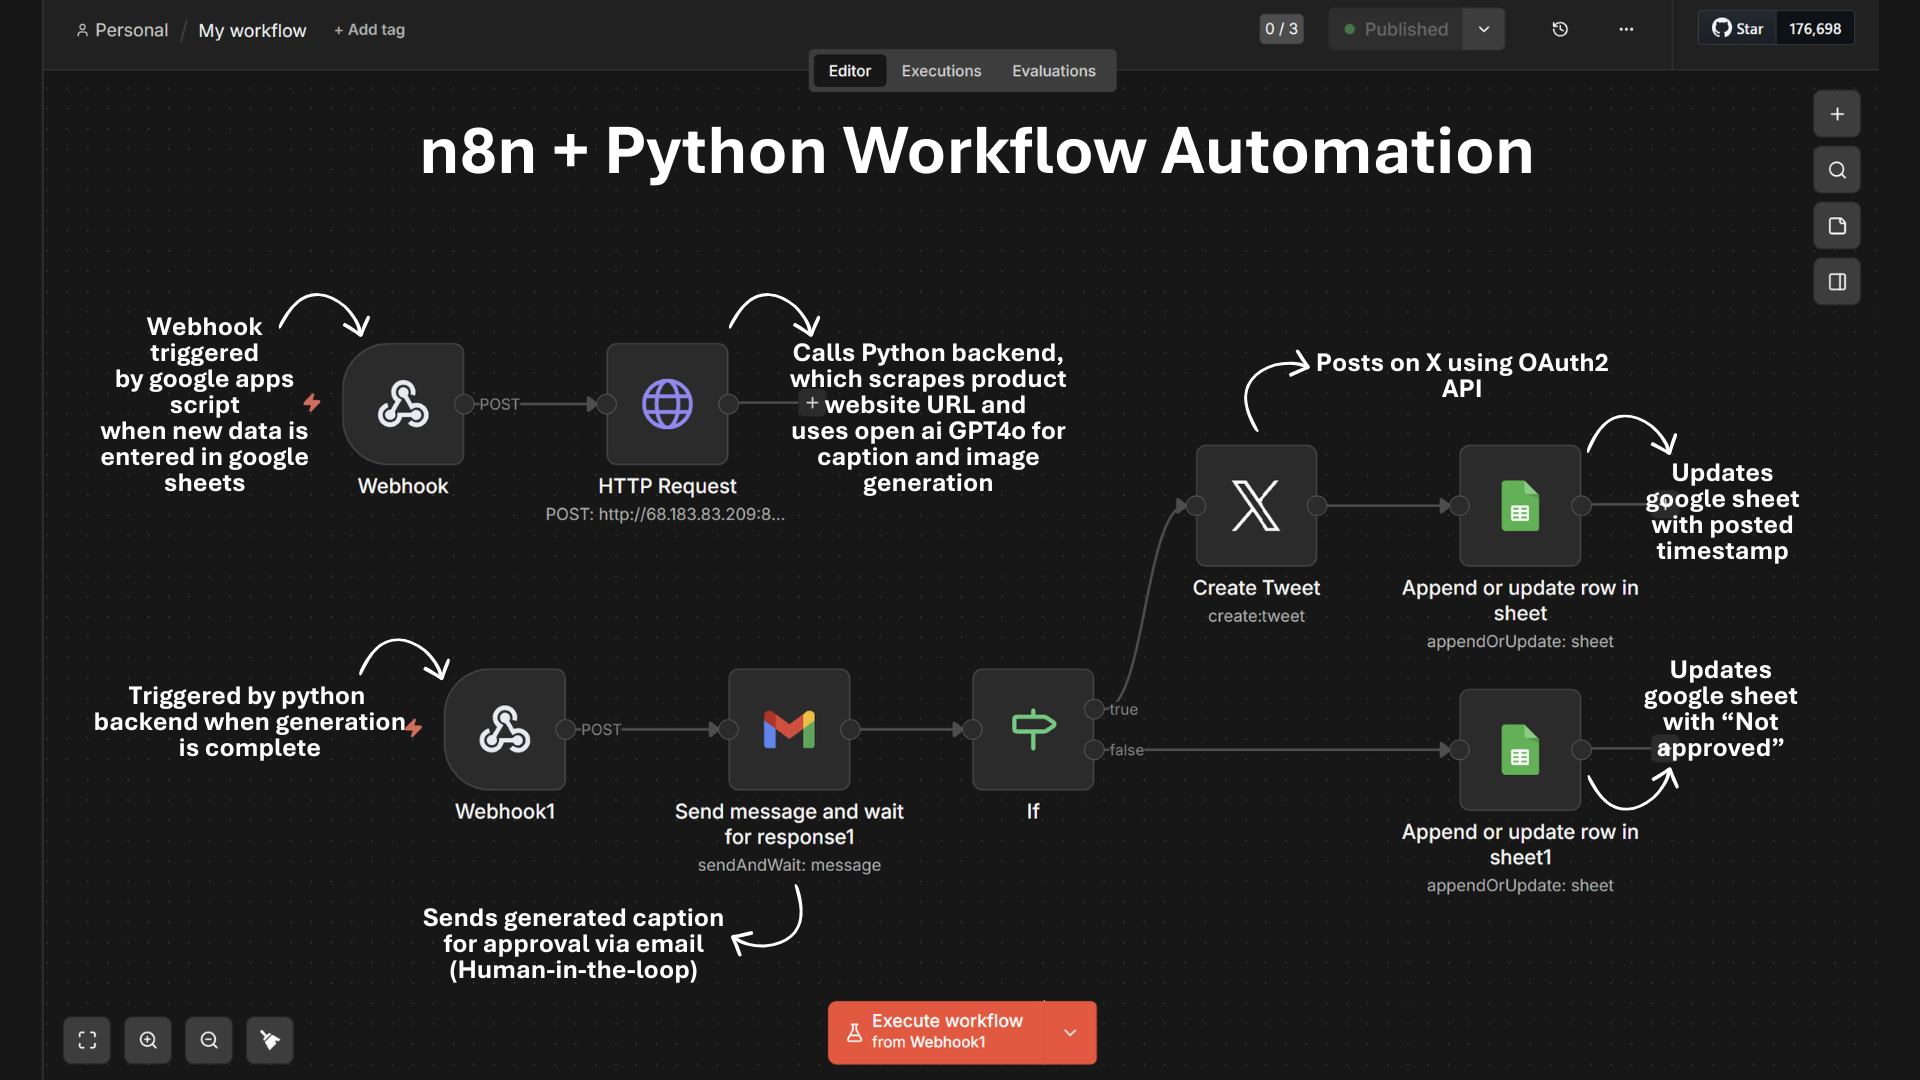Zoom in on the canvas
The height and width of the screenshot is (1080, 1920).
coord(148,1040)
